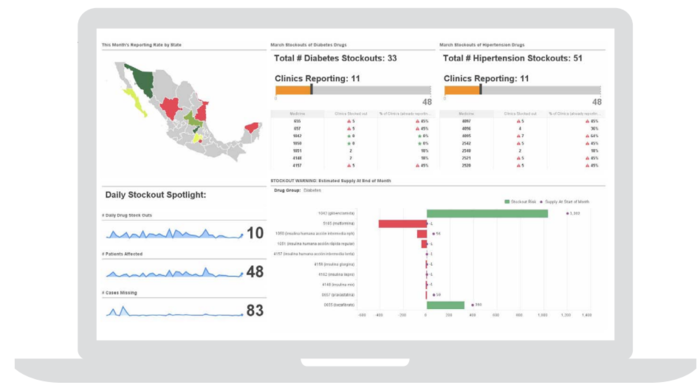Click the Total # Hipertension Stockouts: 51 heading
The image size is (700, 385).
tap(512, 58)
